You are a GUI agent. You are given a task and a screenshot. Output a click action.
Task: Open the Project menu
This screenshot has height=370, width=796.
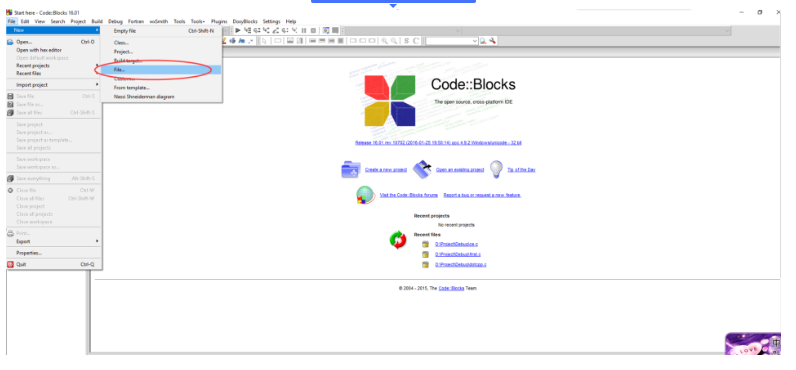point(78,22)
